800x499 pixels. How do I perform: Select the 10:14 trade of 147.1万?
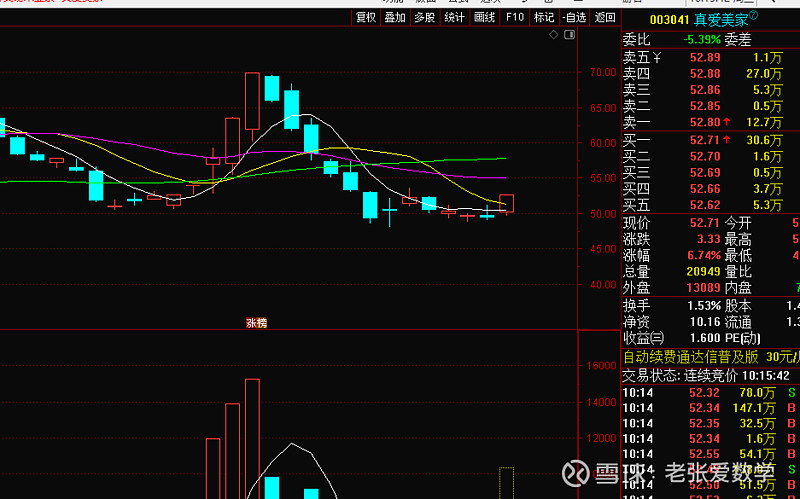[709, 408]
